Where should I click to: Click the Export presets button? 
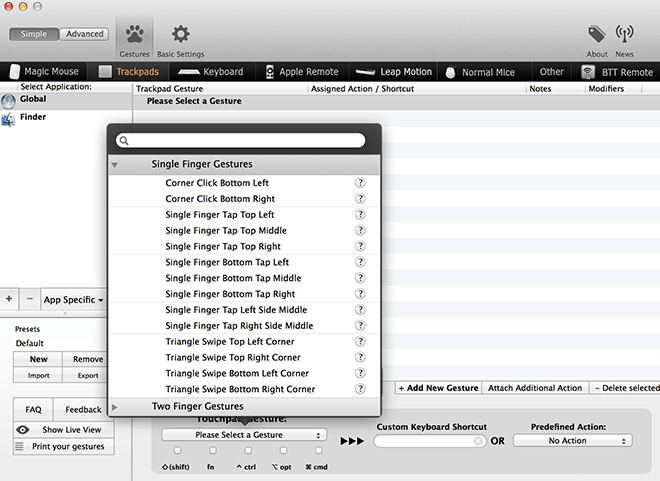[85, 375]
